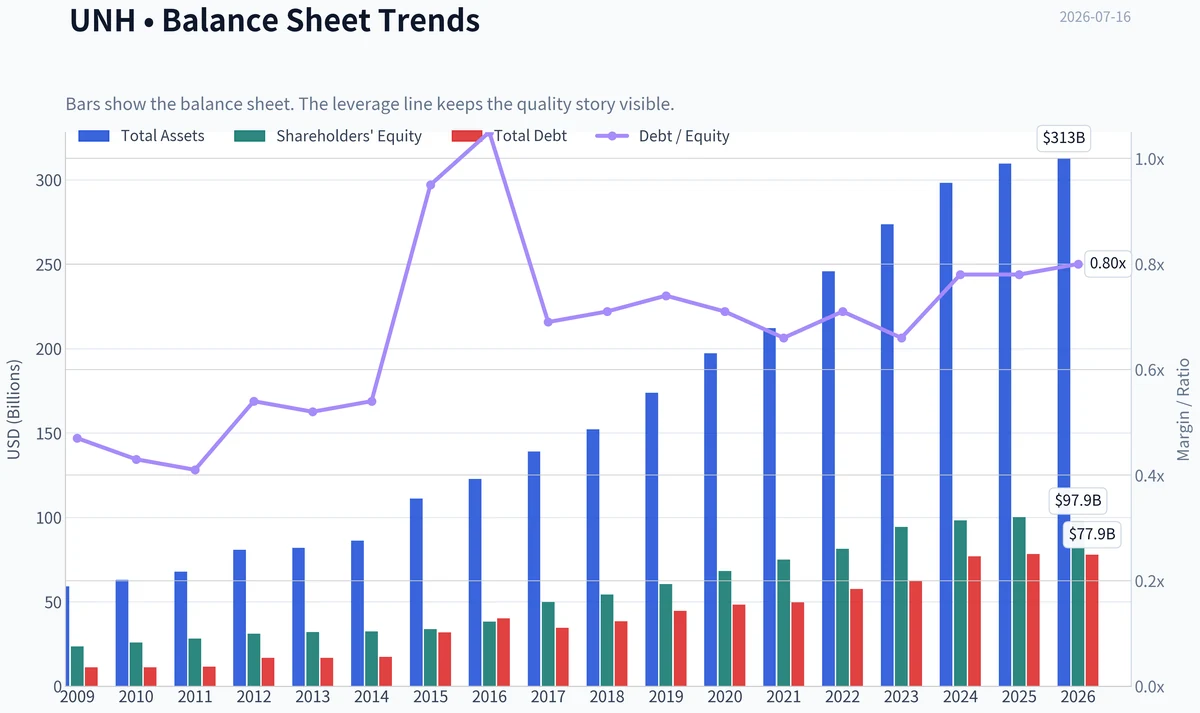This screenshot has height=713, width=1200.
Task: Click the USD (Billions) axis title
Action: [14, 408]
